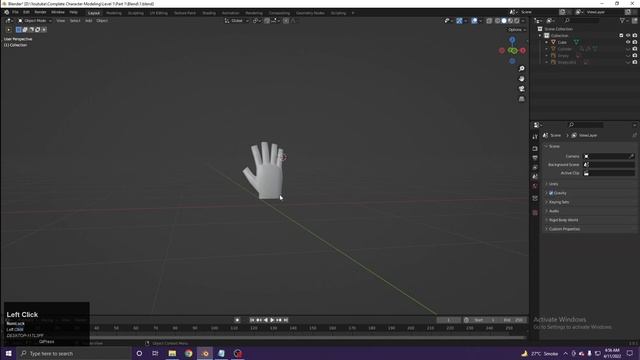The height and width of the screenshot is (360, 640).
Task: Select the Tweak tool icon
Action: tap(9, 29)
